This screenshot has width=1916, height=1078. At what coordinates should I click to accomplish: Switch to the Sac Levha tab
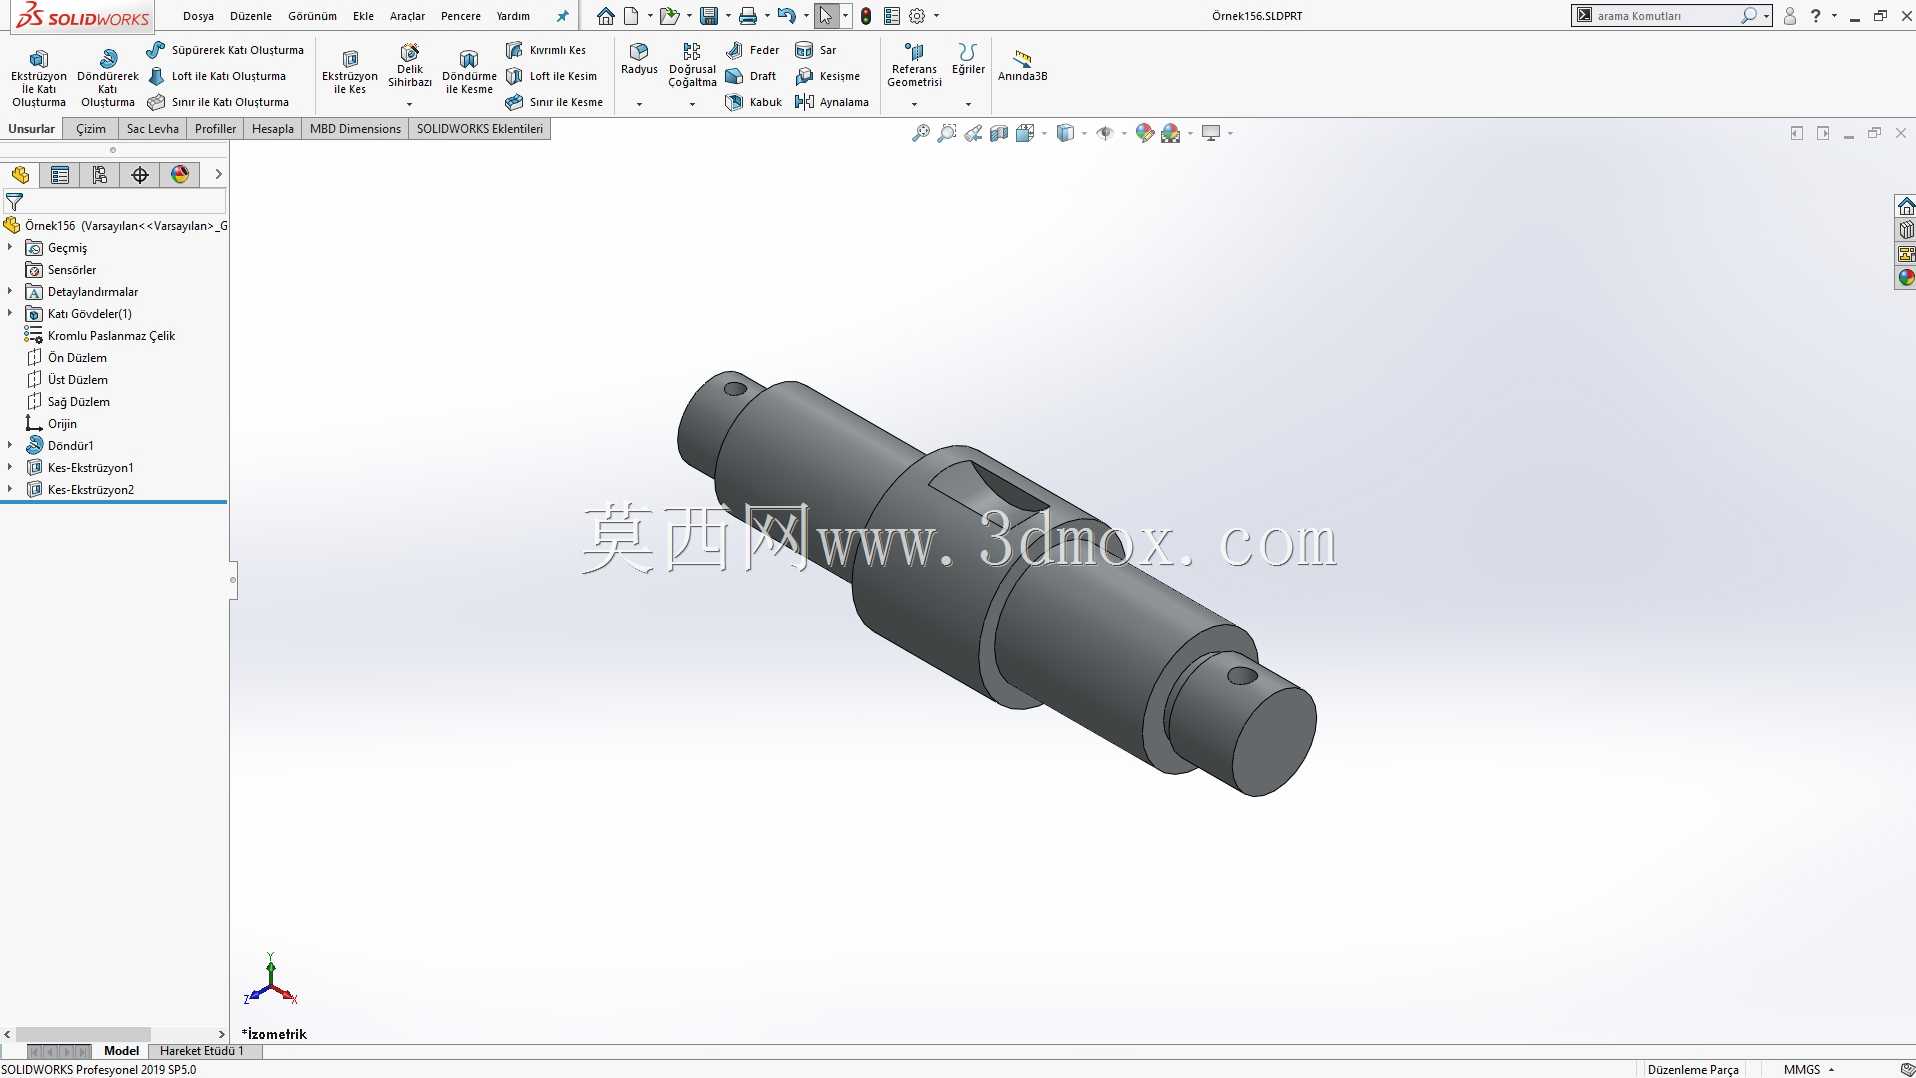coord(153,129)
